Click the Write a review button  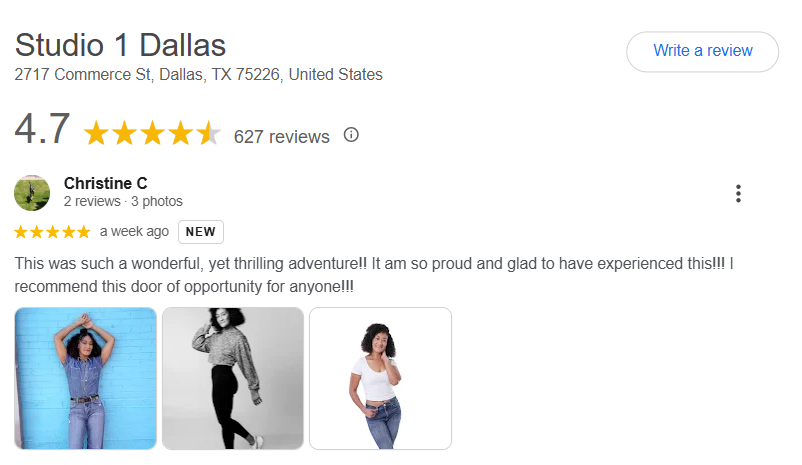tap(702, 51)
